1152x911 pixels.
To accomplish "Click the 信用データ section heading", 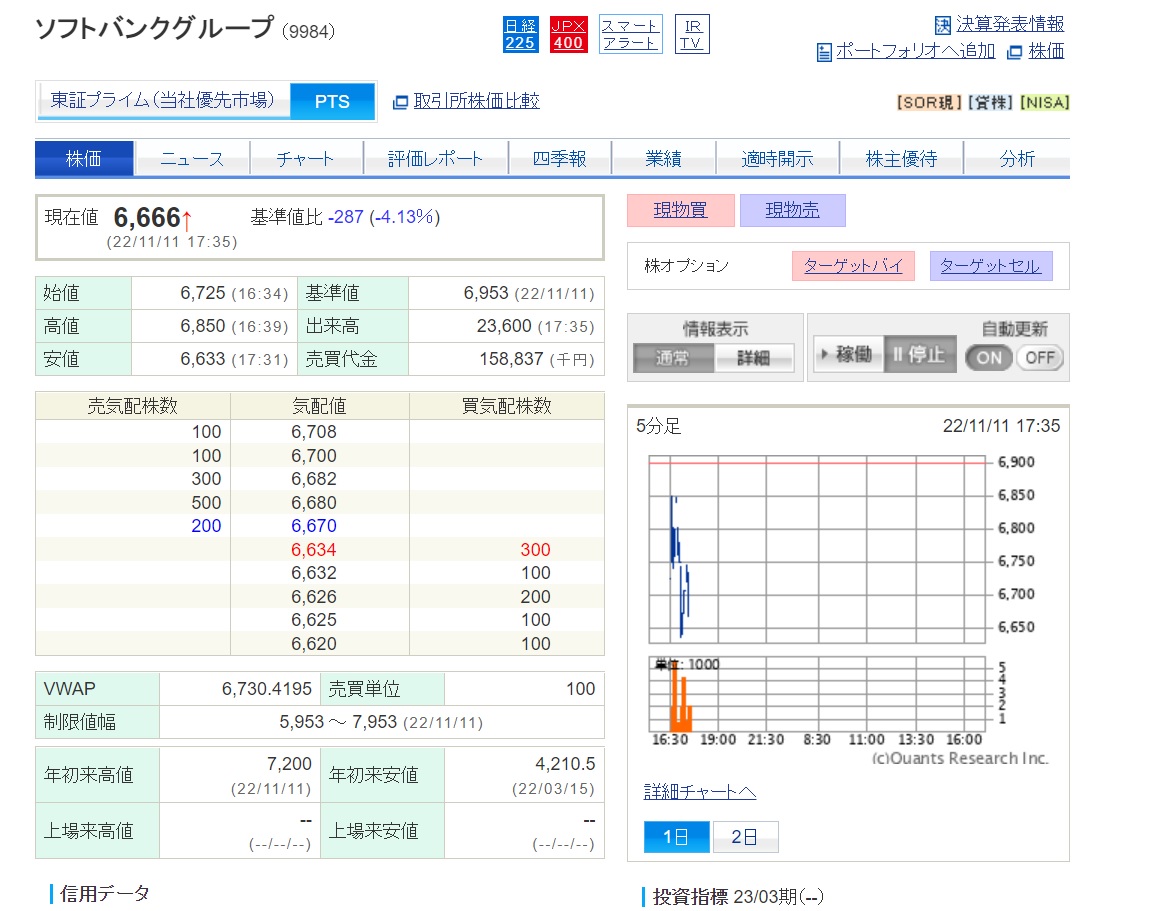I will tap(105, 894).
